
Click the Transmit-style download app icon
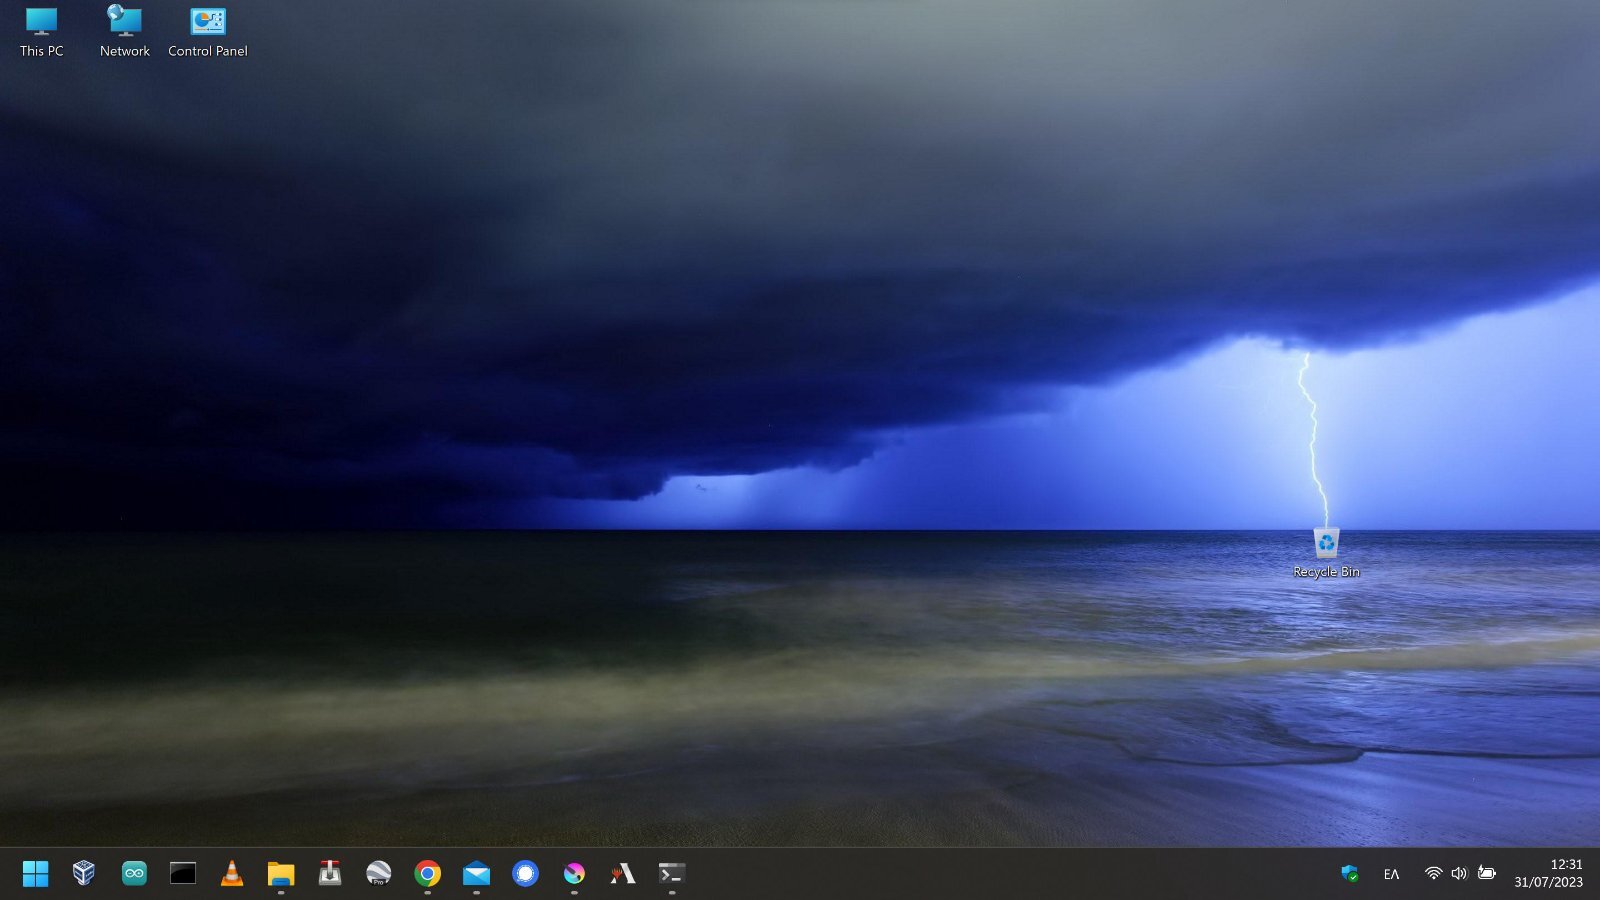[329, 873]
